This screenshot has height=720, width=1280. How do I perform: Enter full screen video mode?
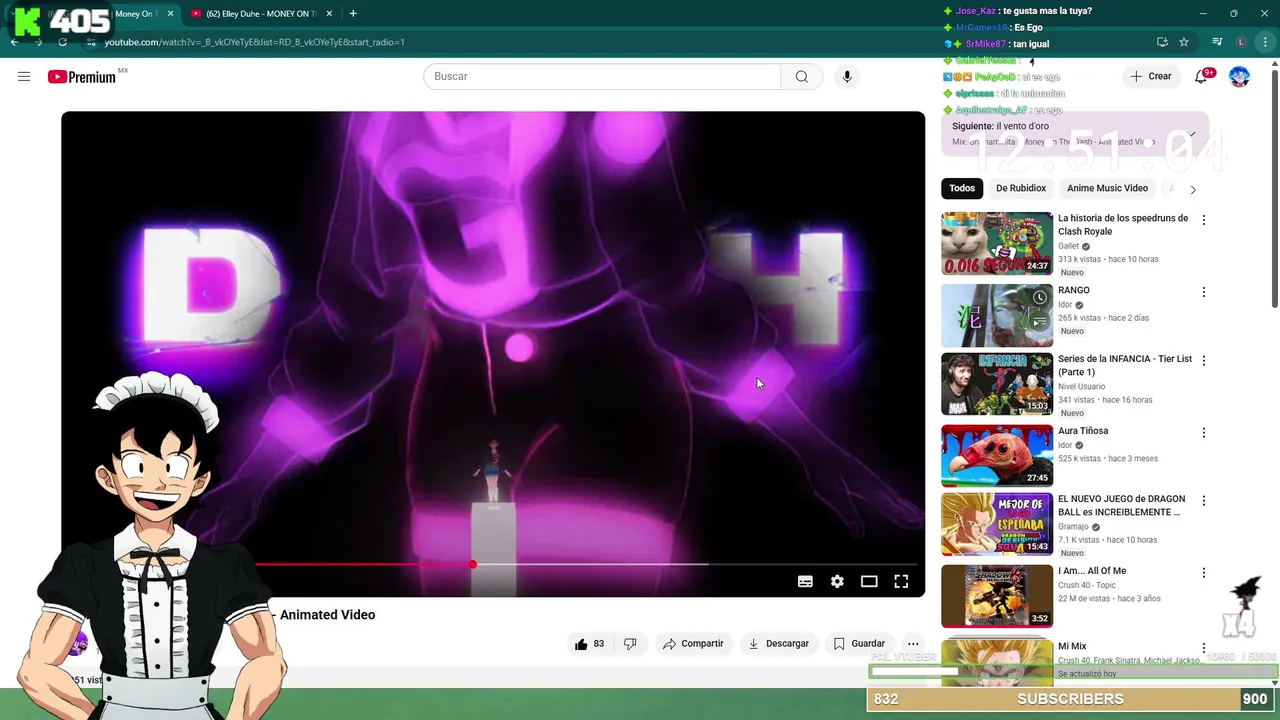tap(901, 581)
